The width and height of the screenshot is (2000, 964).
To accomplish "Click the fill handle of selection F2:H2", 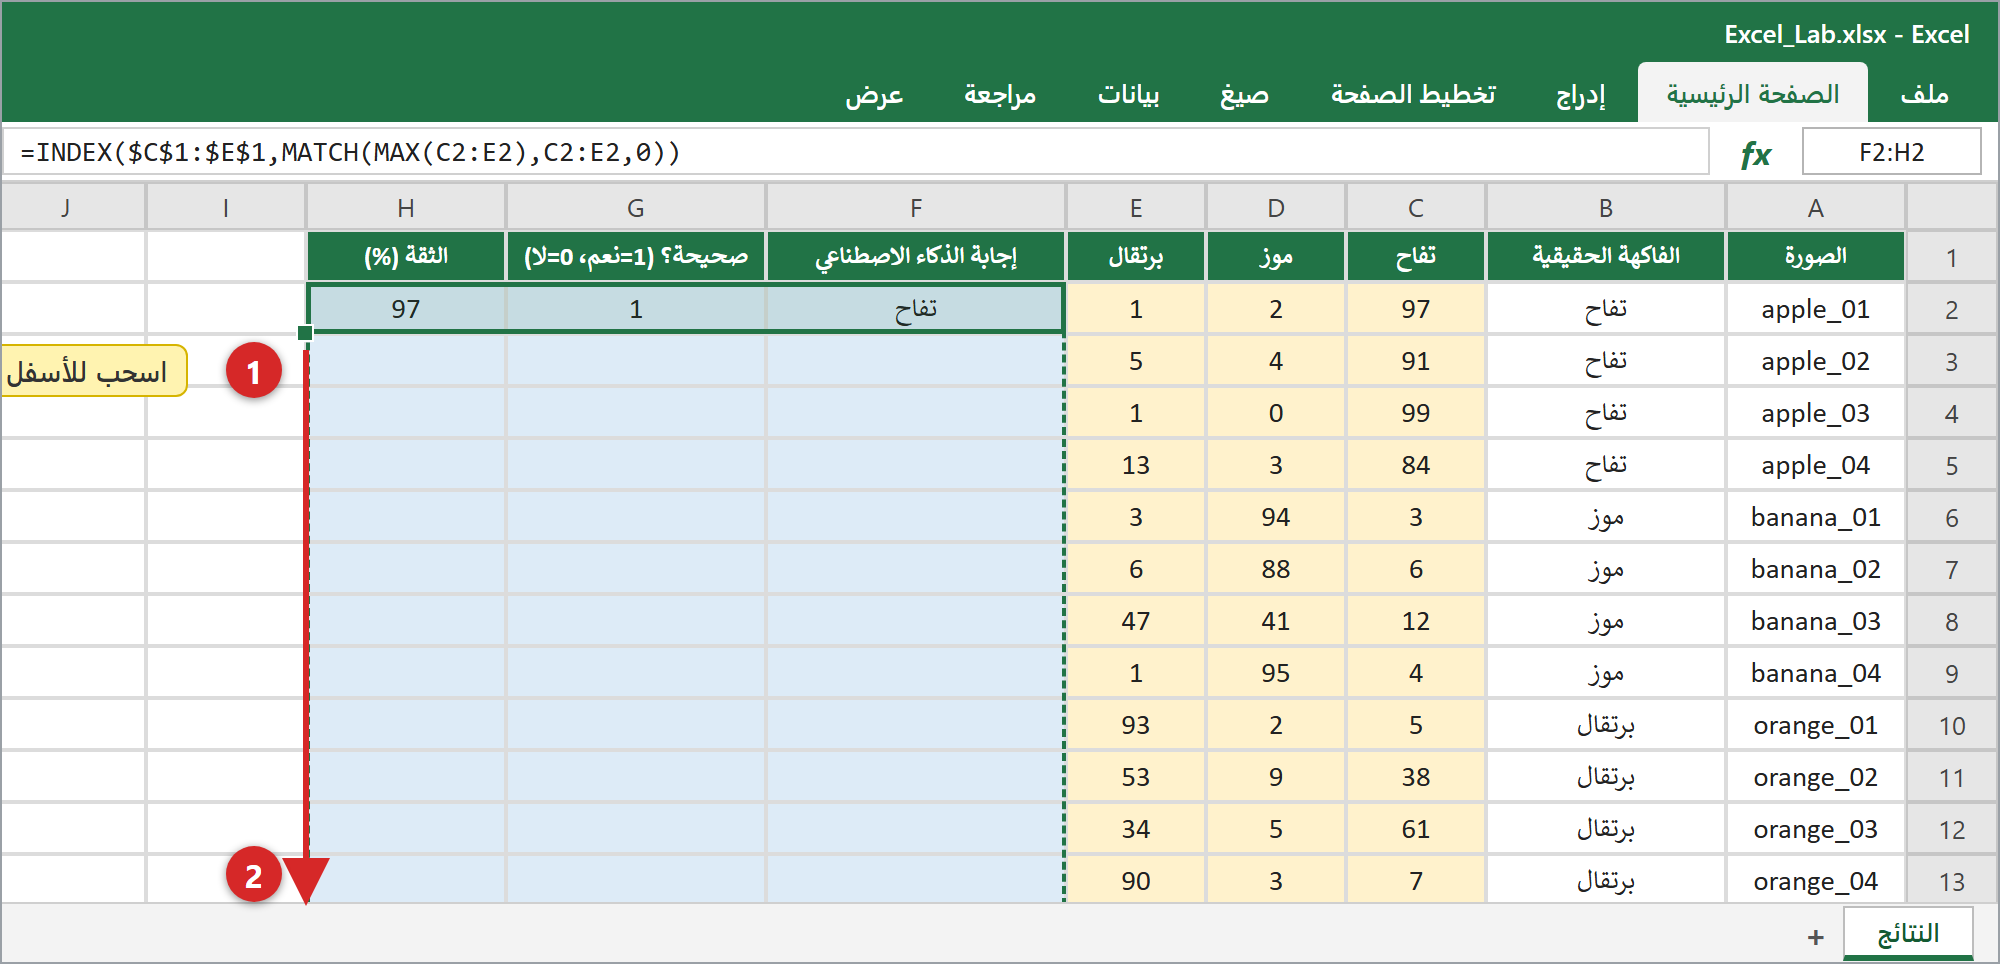I will pos(305,333).
